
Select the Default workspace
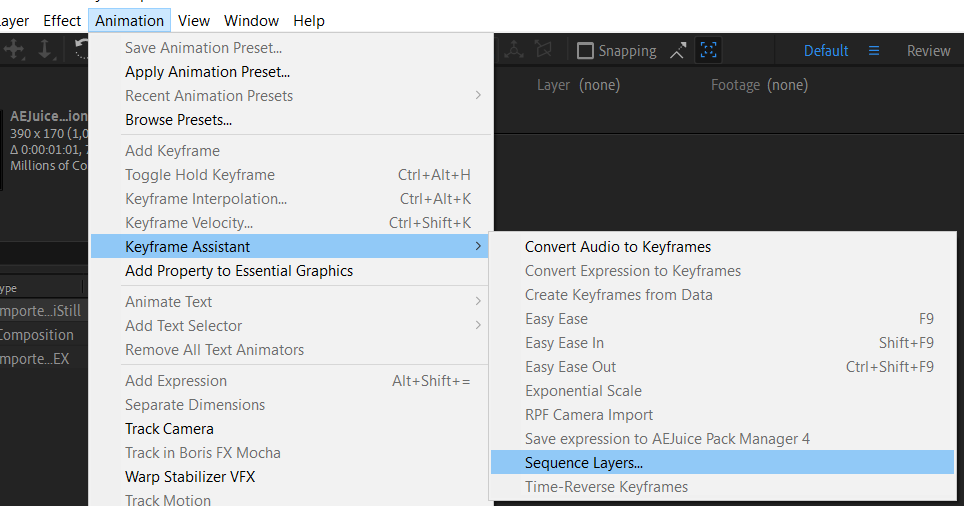[826, 51]
